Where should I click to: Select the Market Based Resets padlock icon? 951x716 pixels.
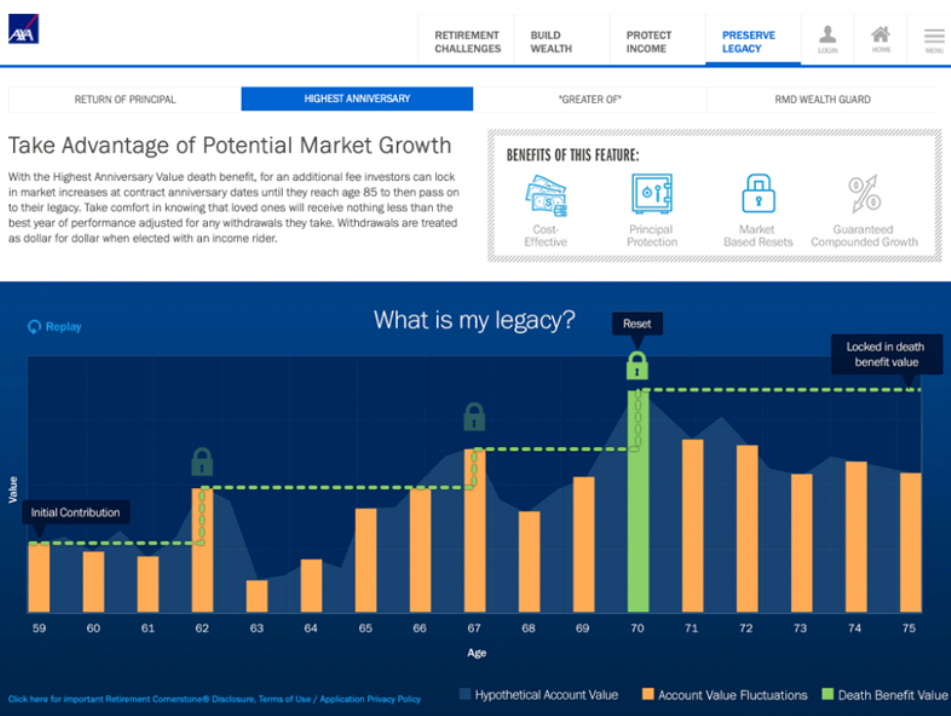[x=757, y=195]
